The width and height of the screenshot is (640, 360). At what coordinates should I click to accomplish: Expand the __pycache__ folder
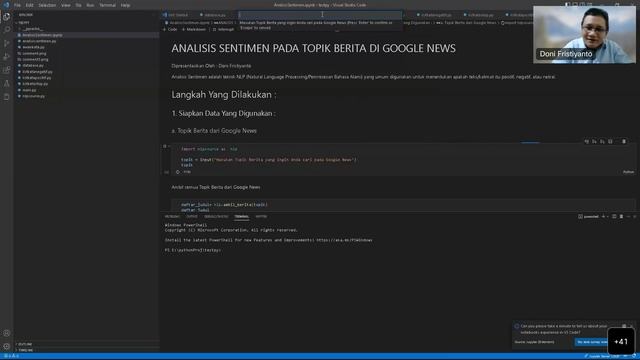(32, 29)
